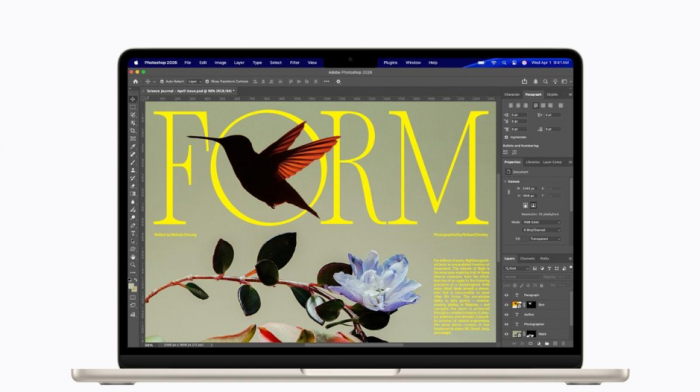Click the Share button in options bar
The image size is (700, 392).
[x=525, y=82]
